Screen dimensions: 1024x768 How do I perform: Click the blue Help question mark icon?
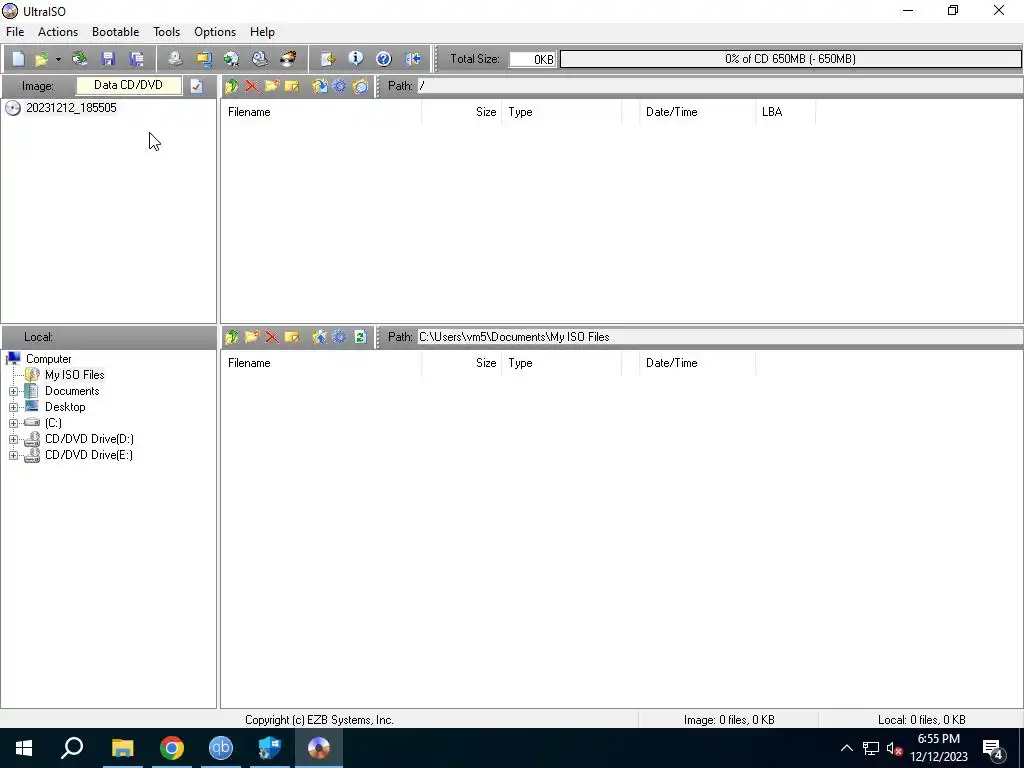[384, 59]
